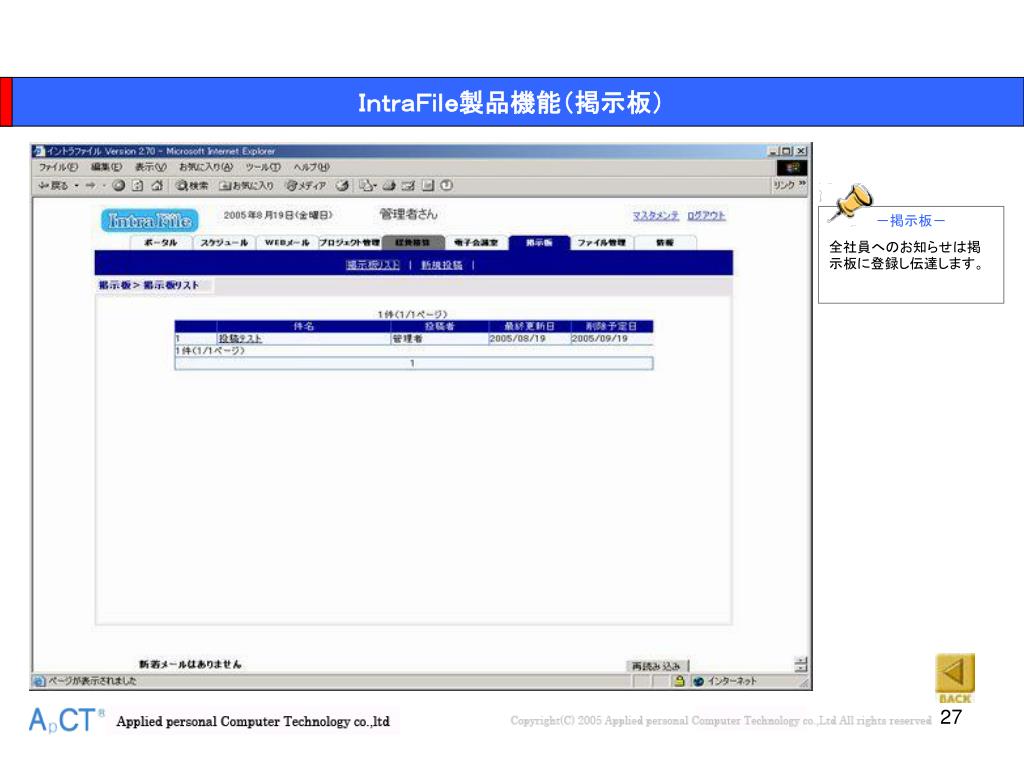Open the お気に入り(A) menu
This screenshot has height=768, width=1024.
pyautogui.click(x=206, y=168)
